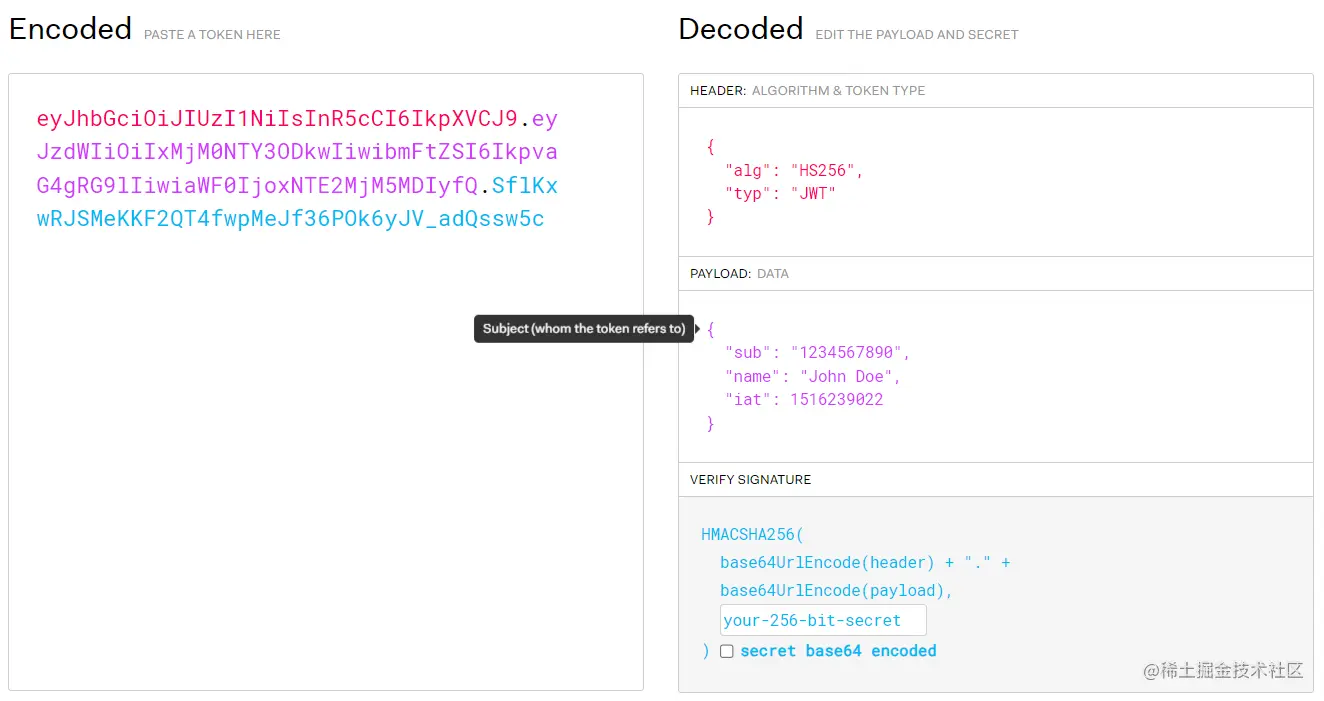Click the blue signature token line wRJSMeKKF2QT4fwpMeJf36POk6yJV_adQssw5c
The image size is (1324, 701).
tap(290, 219)
